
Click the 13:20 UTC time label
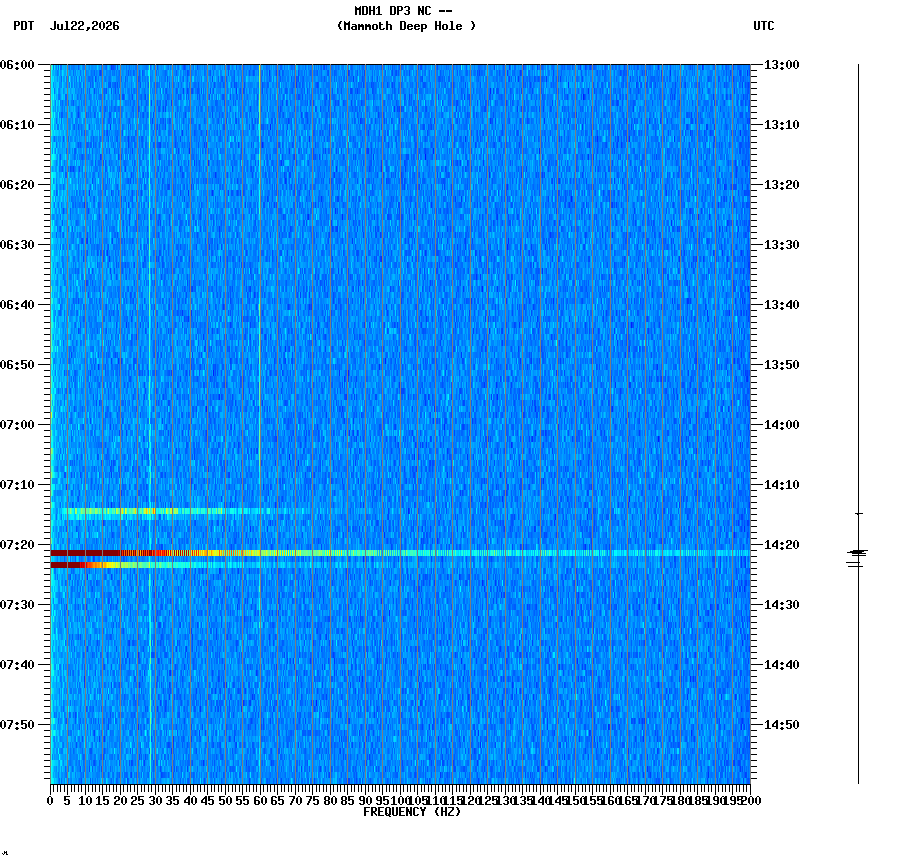coord(782,185)
